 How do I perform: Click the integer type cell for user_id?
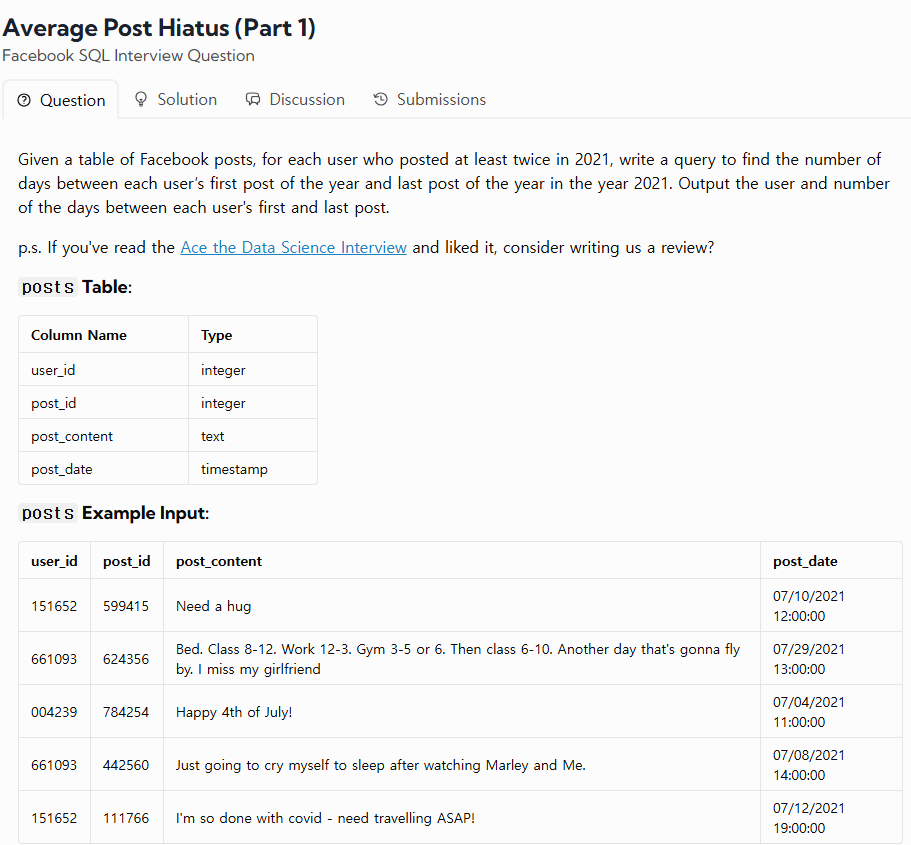(x=253, y=370)
